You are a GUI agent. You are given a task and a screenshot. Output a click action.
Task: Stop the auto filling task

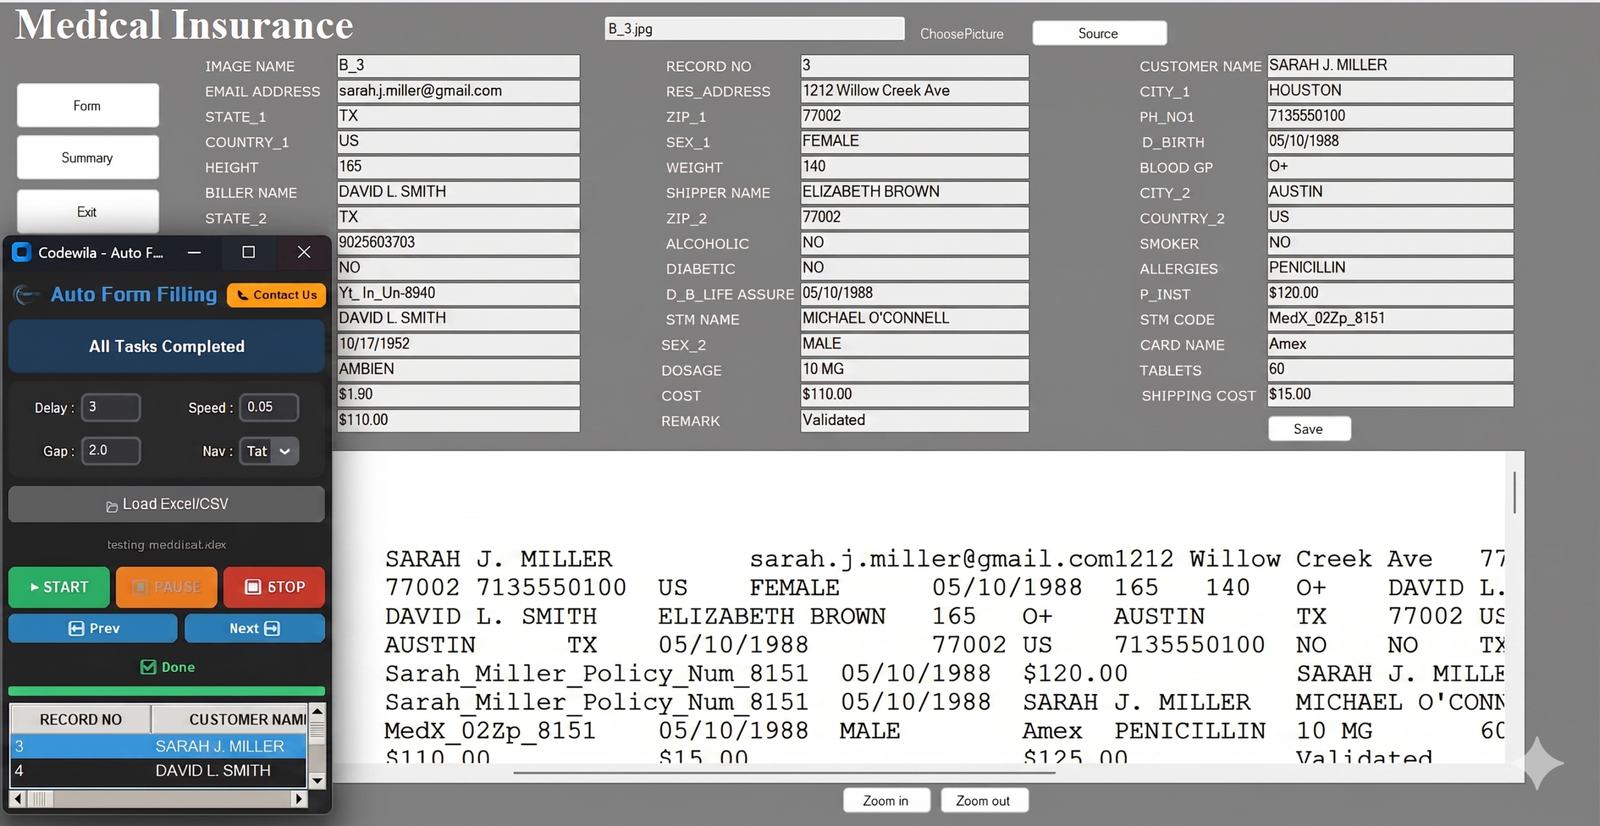pyautogui.click(x=274, y=587)
